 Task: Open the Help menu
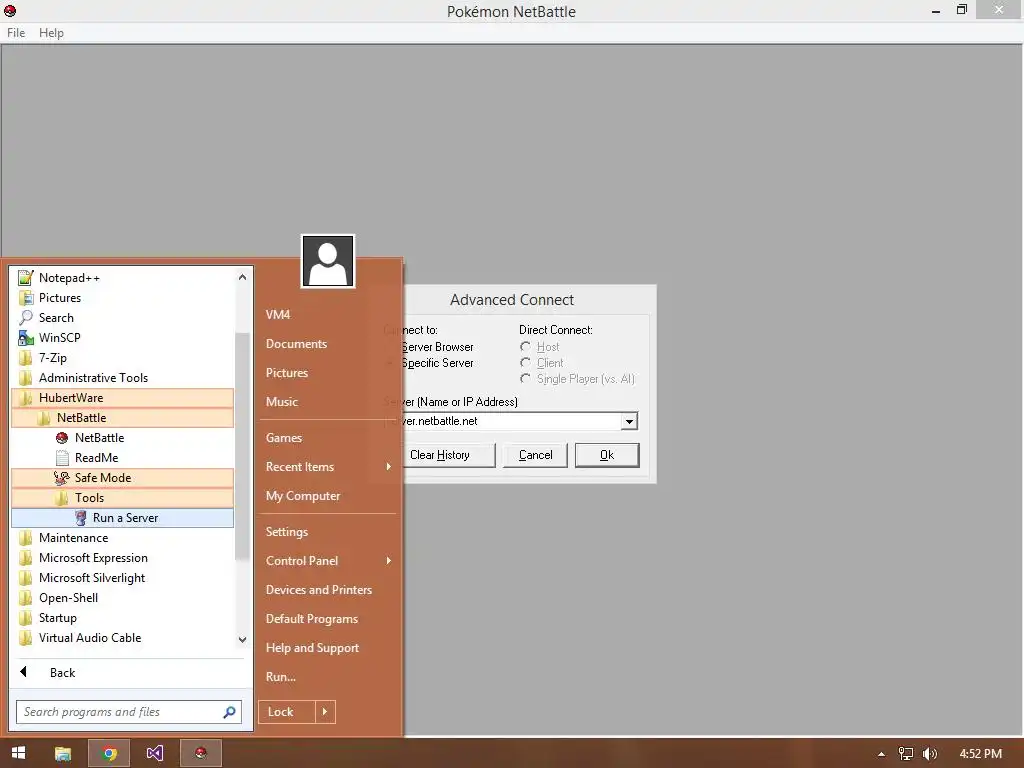[x=51, y=33]
